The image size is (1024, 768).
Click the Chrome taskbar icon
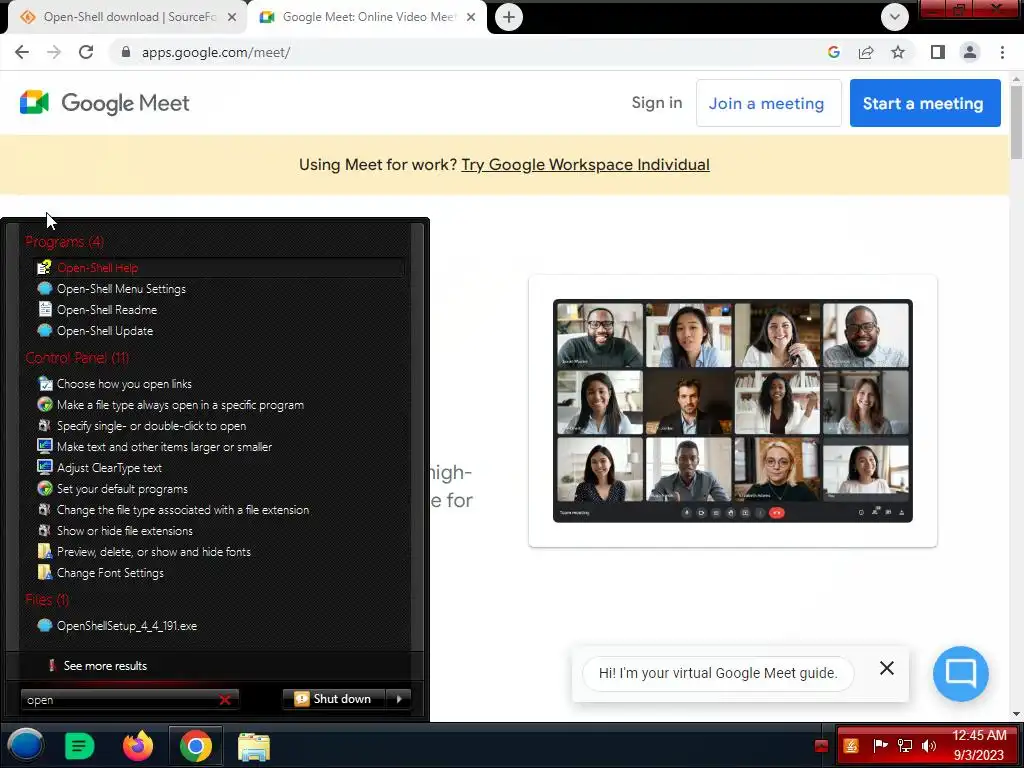(195, 746)
